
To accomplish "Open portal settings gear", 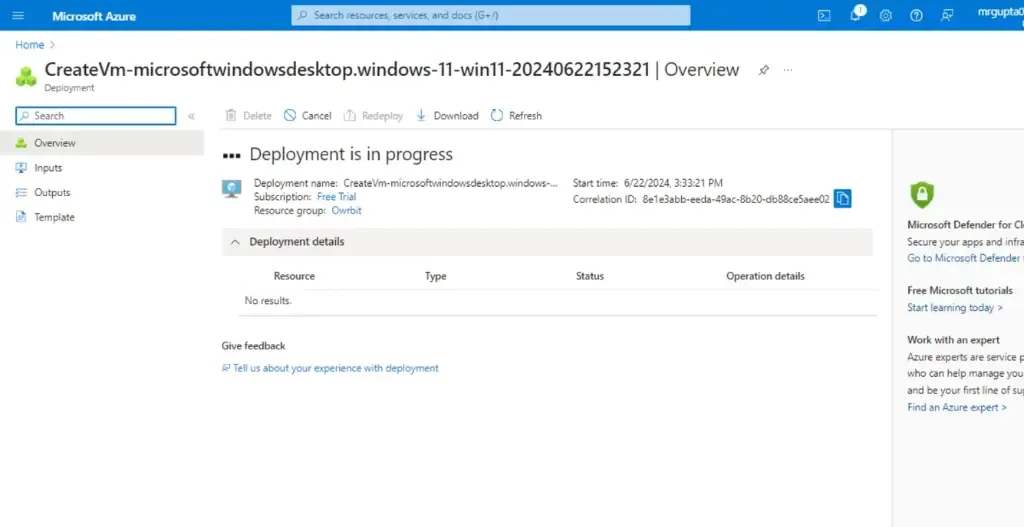I will point(886,16).
